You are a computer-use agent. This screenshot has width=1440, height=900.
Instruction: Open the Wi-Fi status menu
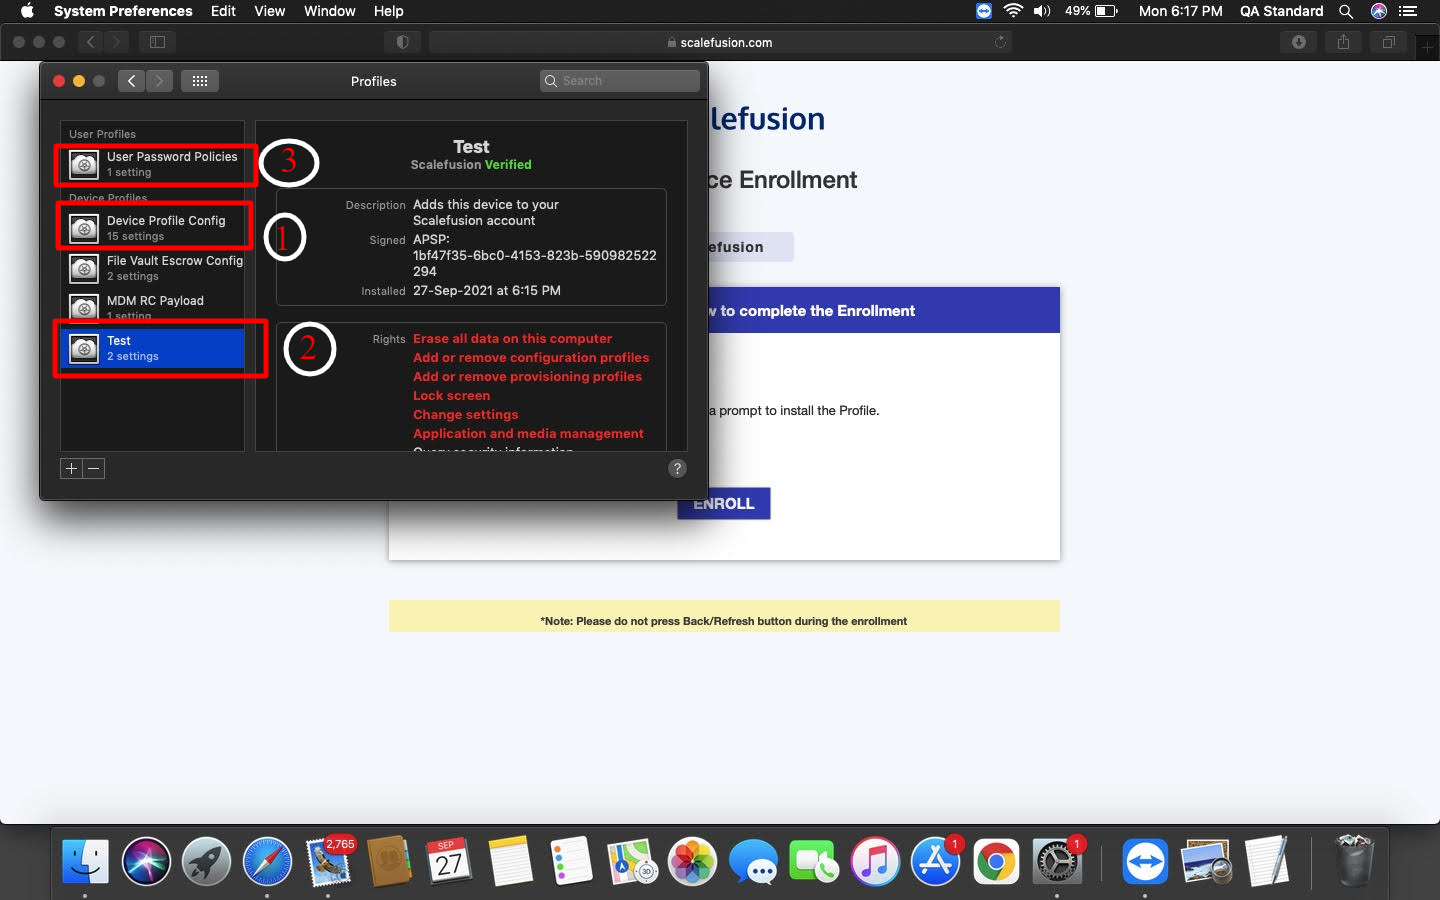click(x=1013, y=11)
